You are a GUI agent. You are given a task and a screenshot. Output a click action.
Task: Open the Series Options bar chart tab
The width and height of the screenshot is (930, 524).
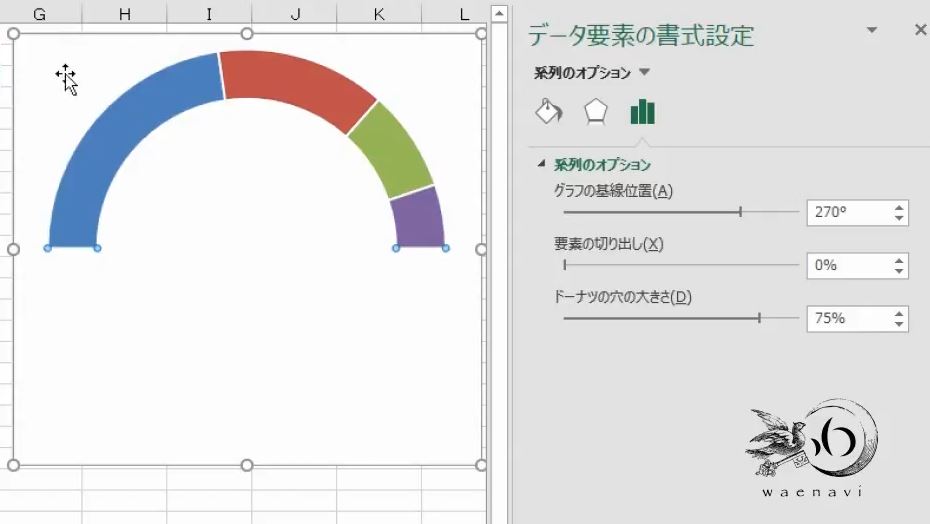tap(642, 112)
